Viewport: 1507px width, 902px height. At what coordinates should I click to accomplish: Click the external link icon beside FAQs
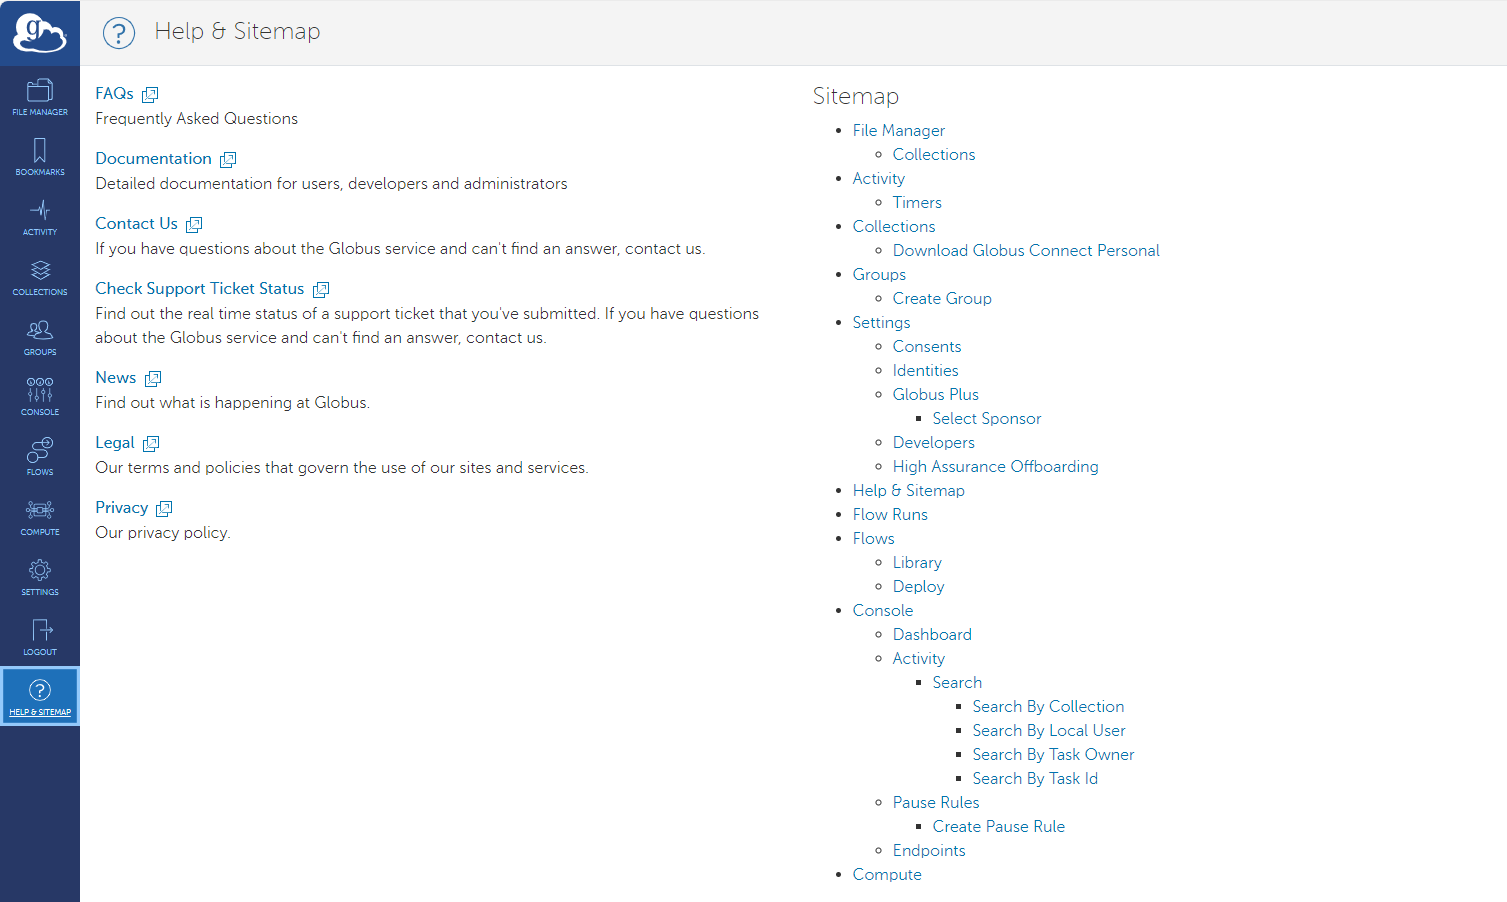tap(150, 95)
